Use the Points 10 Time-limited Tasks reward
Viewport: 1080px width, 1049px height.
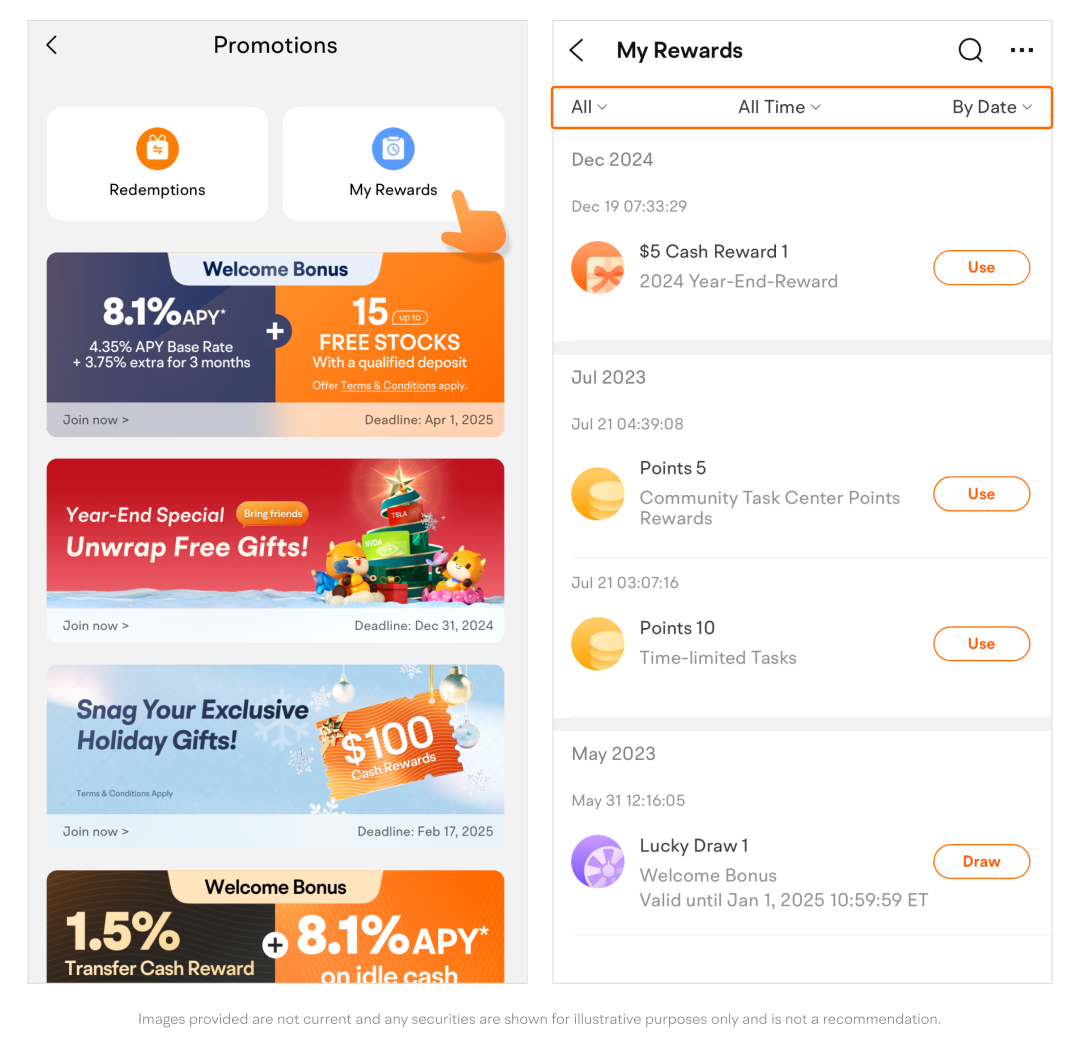point(982,643)
